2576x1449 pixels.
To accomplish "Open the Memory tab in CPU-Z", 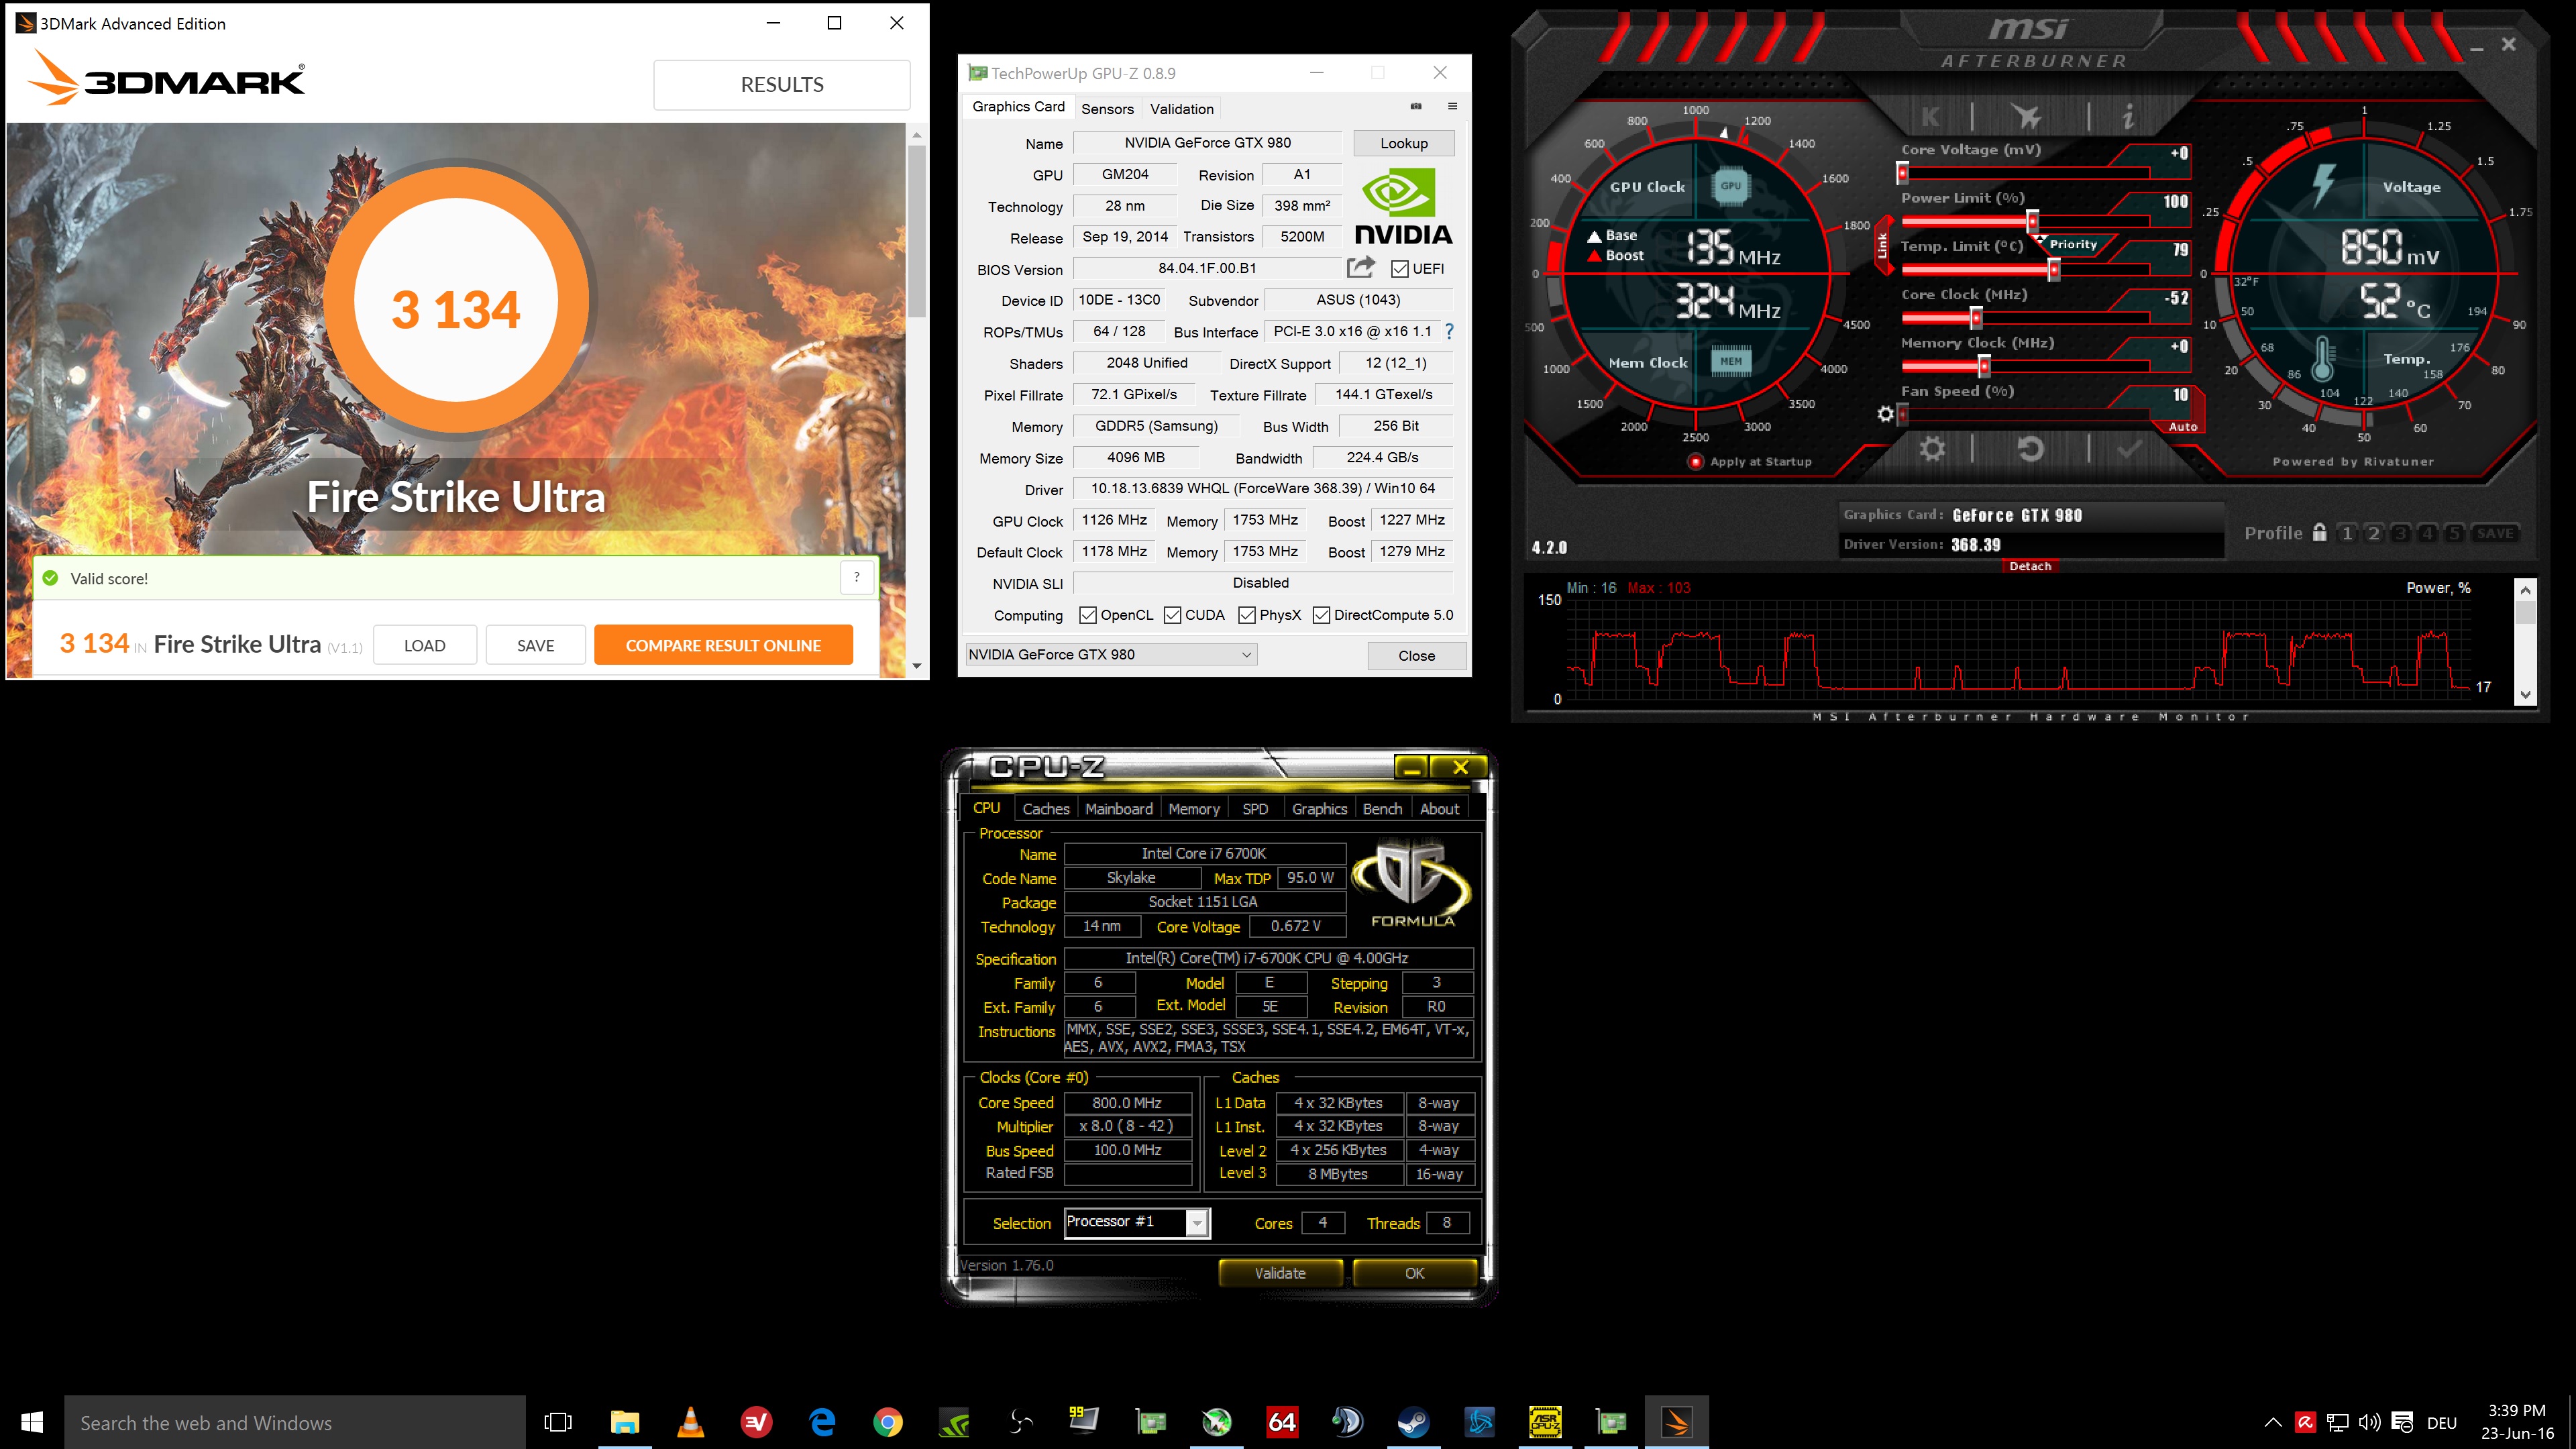I will (x=1193, y=808).
